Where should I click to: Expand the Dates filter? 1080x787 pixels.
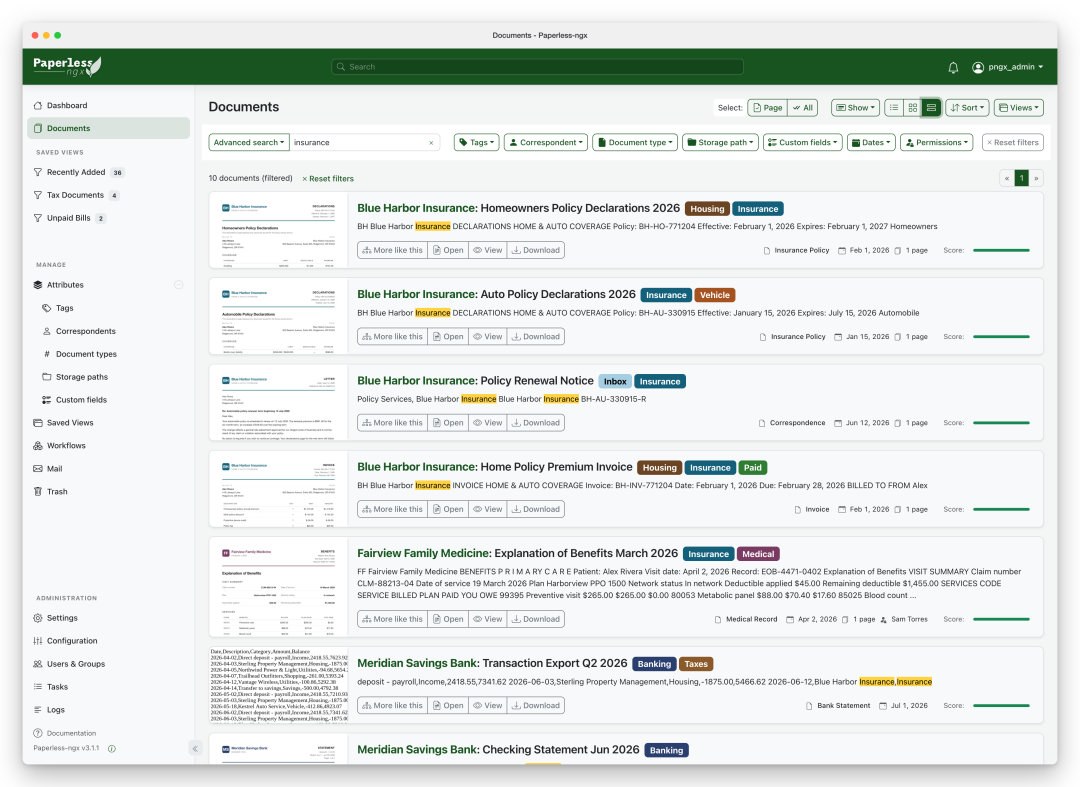pyautogui.click(x=871, y=143)
